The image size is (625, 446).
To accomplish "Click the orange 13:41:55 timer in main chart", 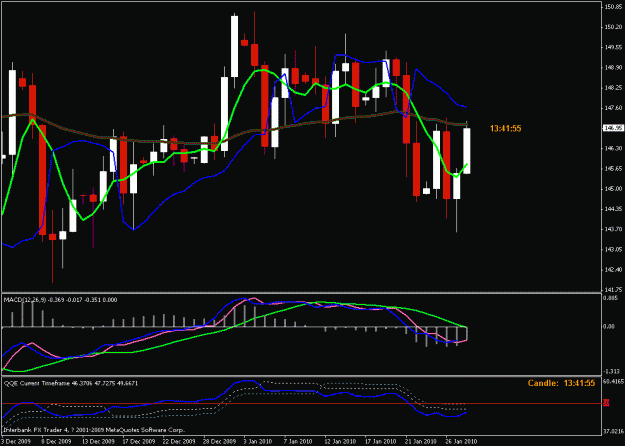I will [505, 128].
